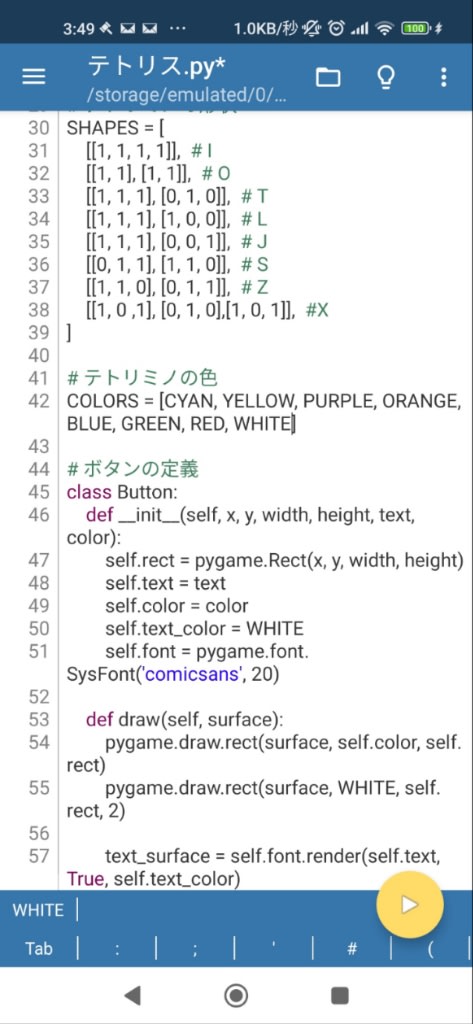Open the hamburger navigation menu
Screen dimensions: 473x1024
pos(33,77)
